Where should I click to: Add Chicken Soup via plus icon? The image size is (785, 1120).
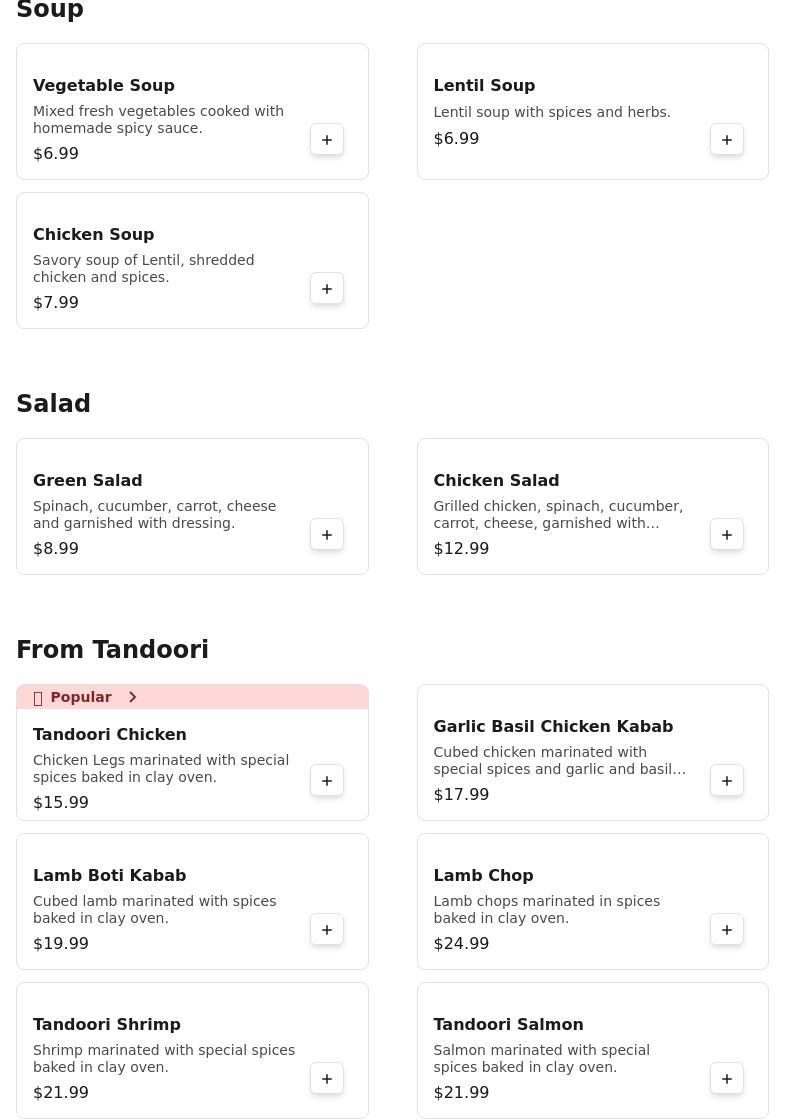pyautogui.click(x=326, y=289)
